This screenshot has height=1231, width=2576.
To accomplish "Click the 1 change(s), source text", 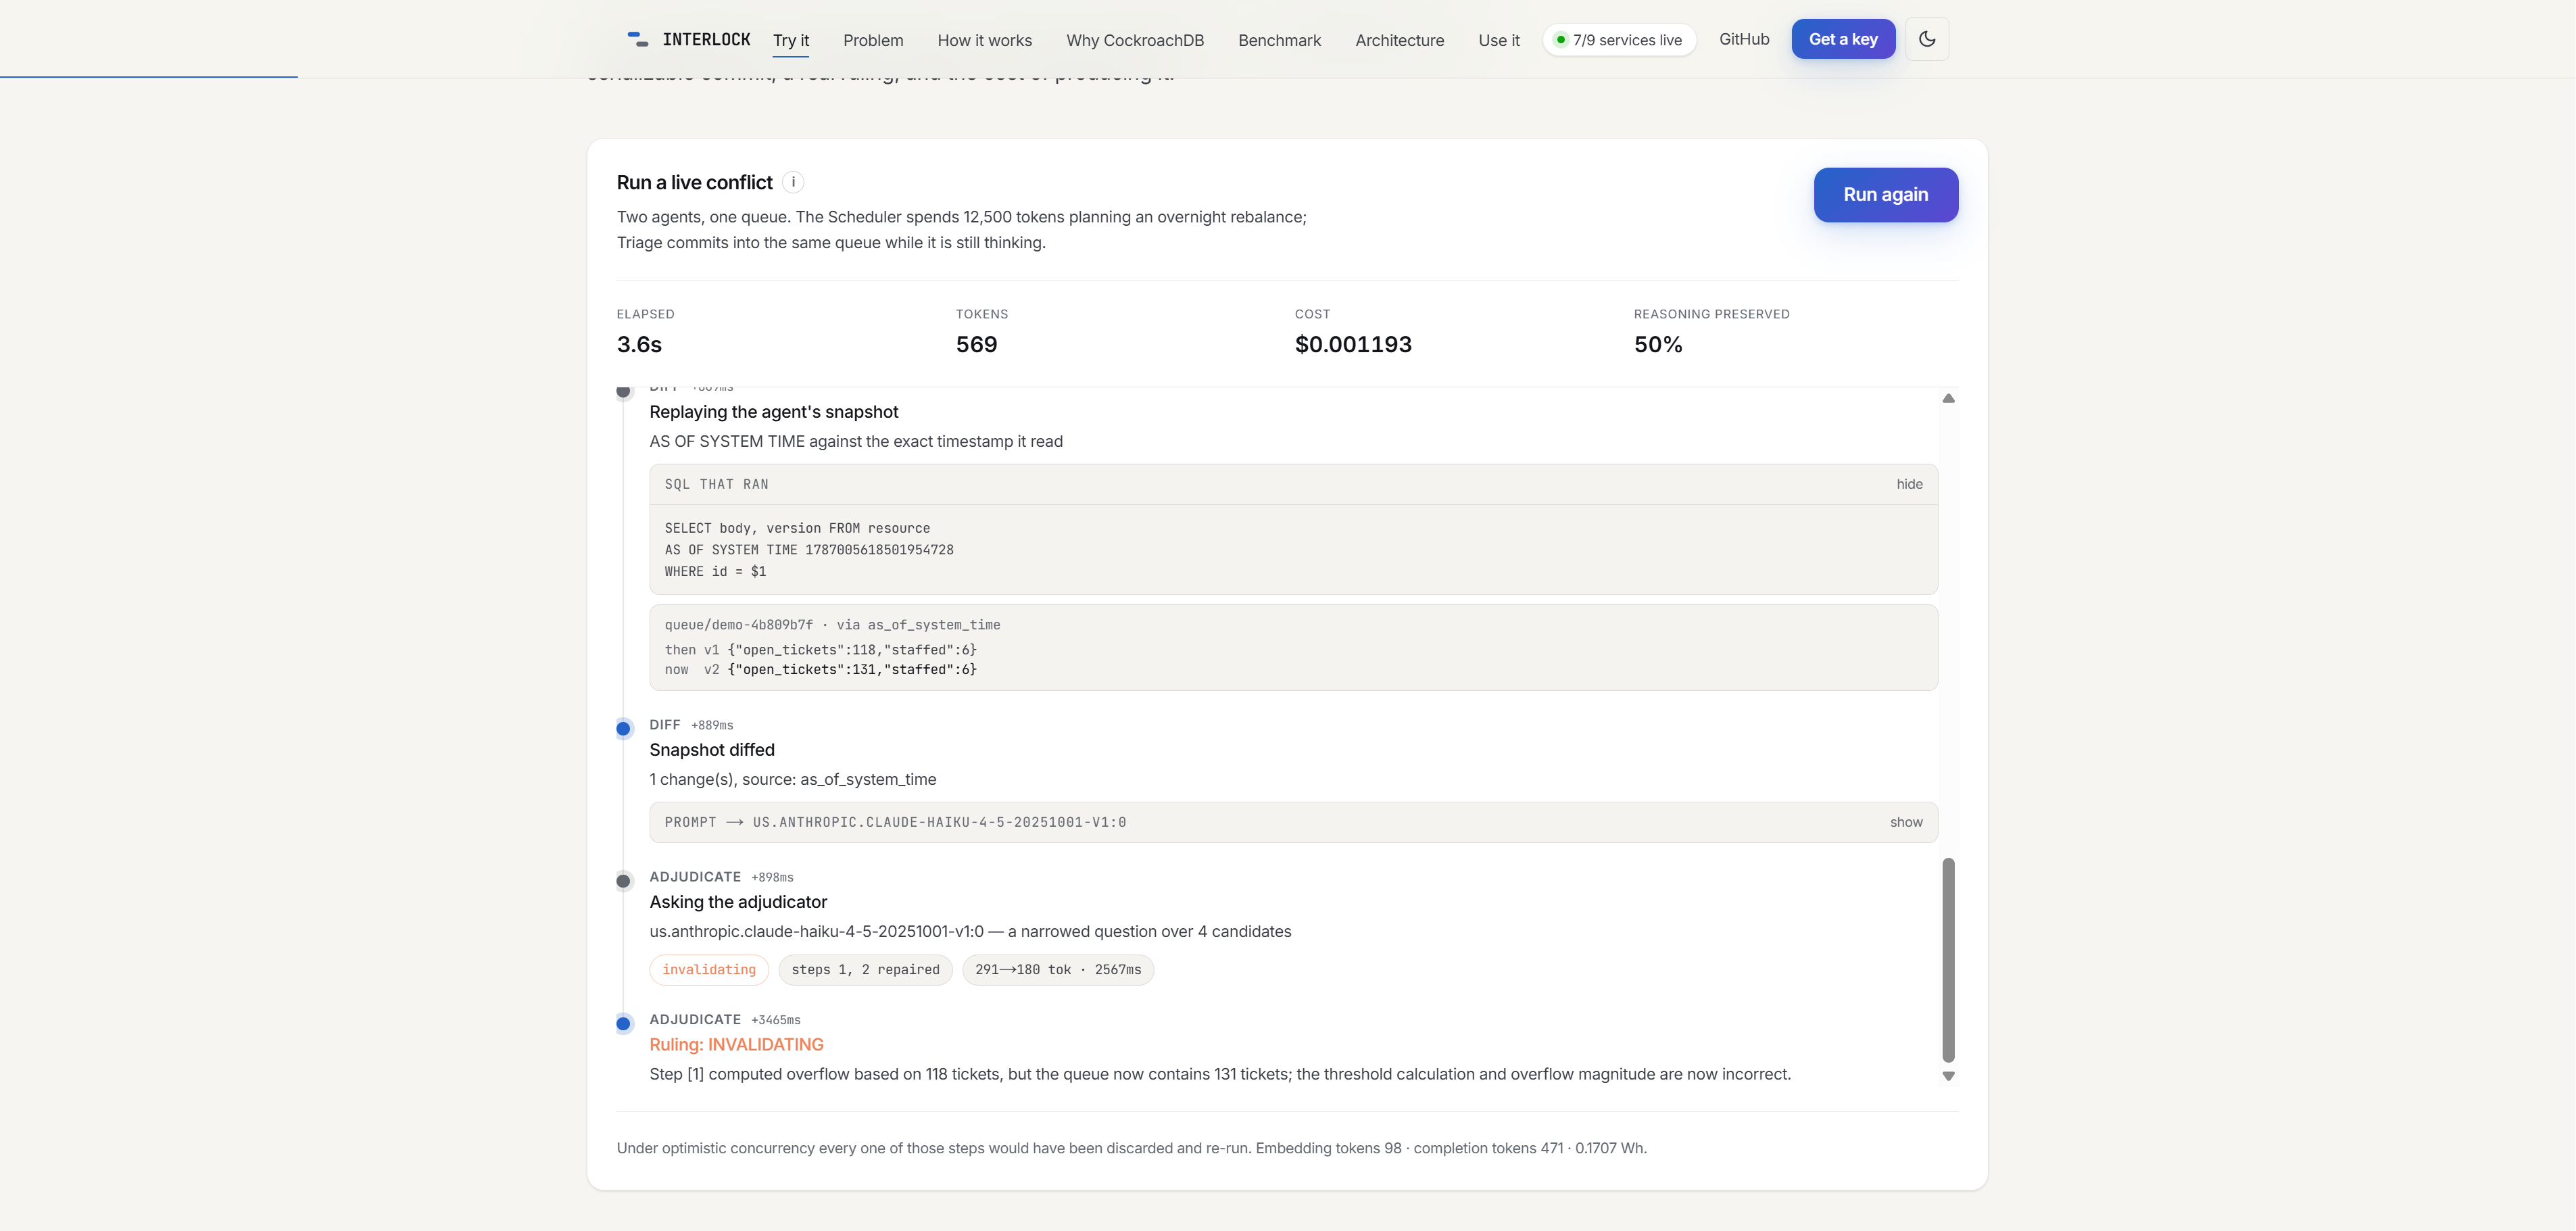I will coord(793,780).
